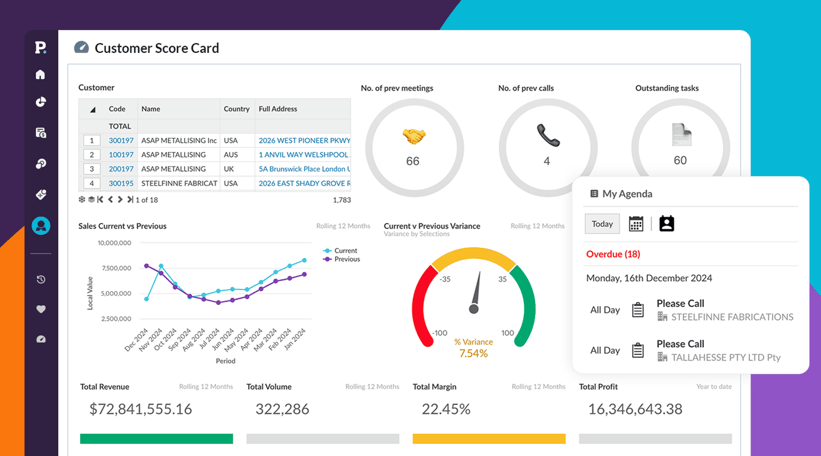Select row number 2 box
The width and height of the screenshot is (821, 456).
92,154
